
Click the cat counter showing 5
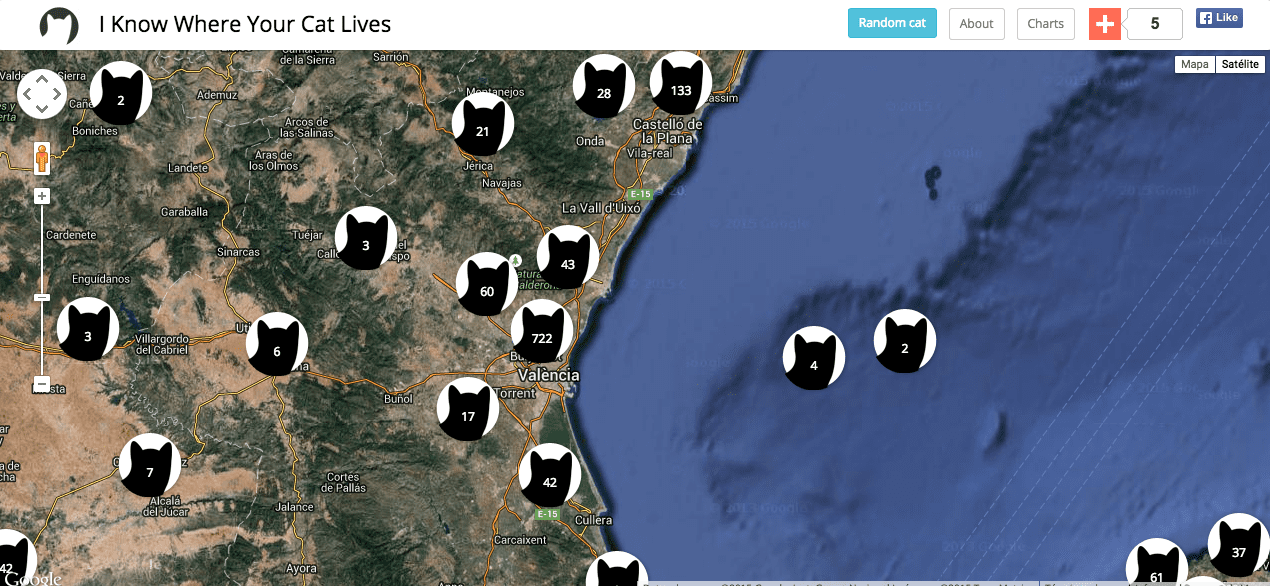1154,23
